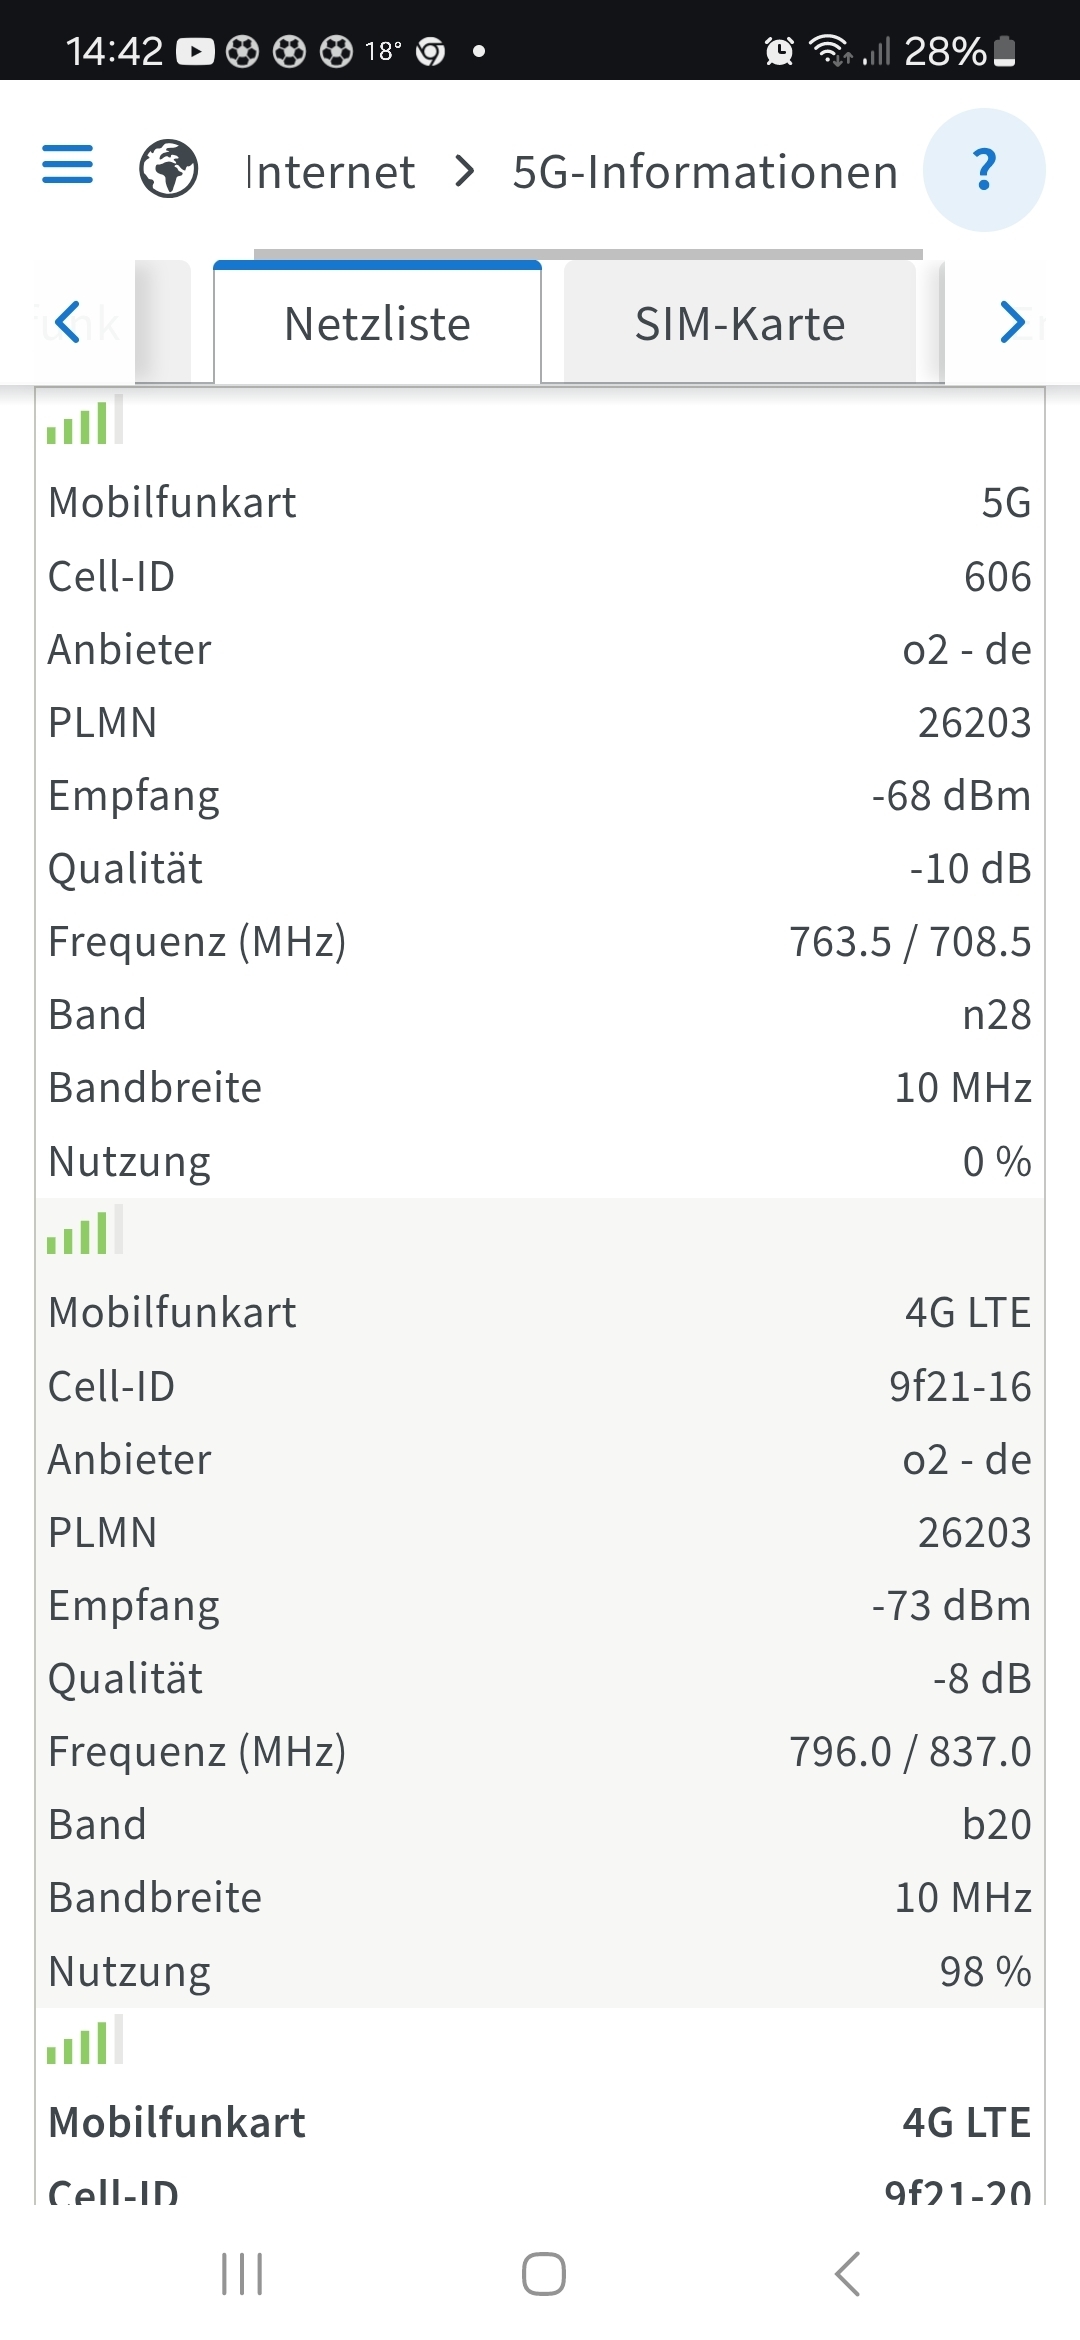This screenshot has height=2340, width=1080.
Task: Open help with question mark button
Action: coord(984,169)
